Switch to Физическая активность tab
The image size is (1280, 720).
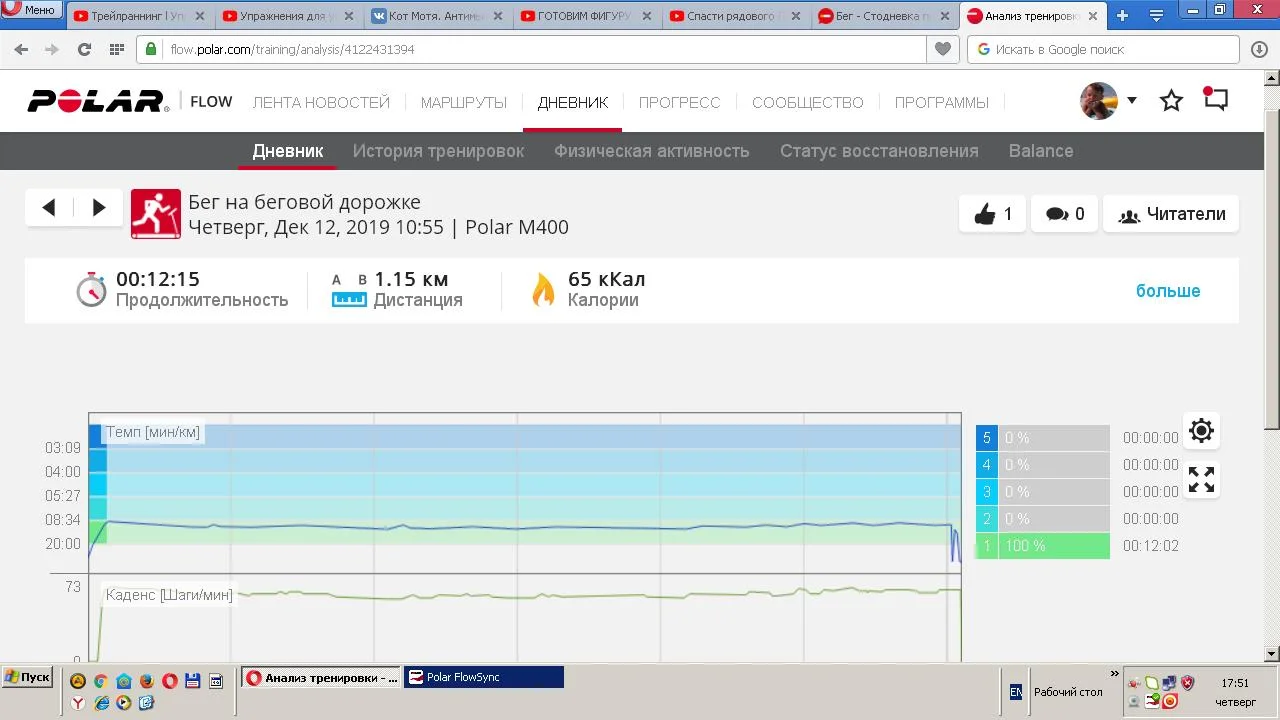pos(652,151)
